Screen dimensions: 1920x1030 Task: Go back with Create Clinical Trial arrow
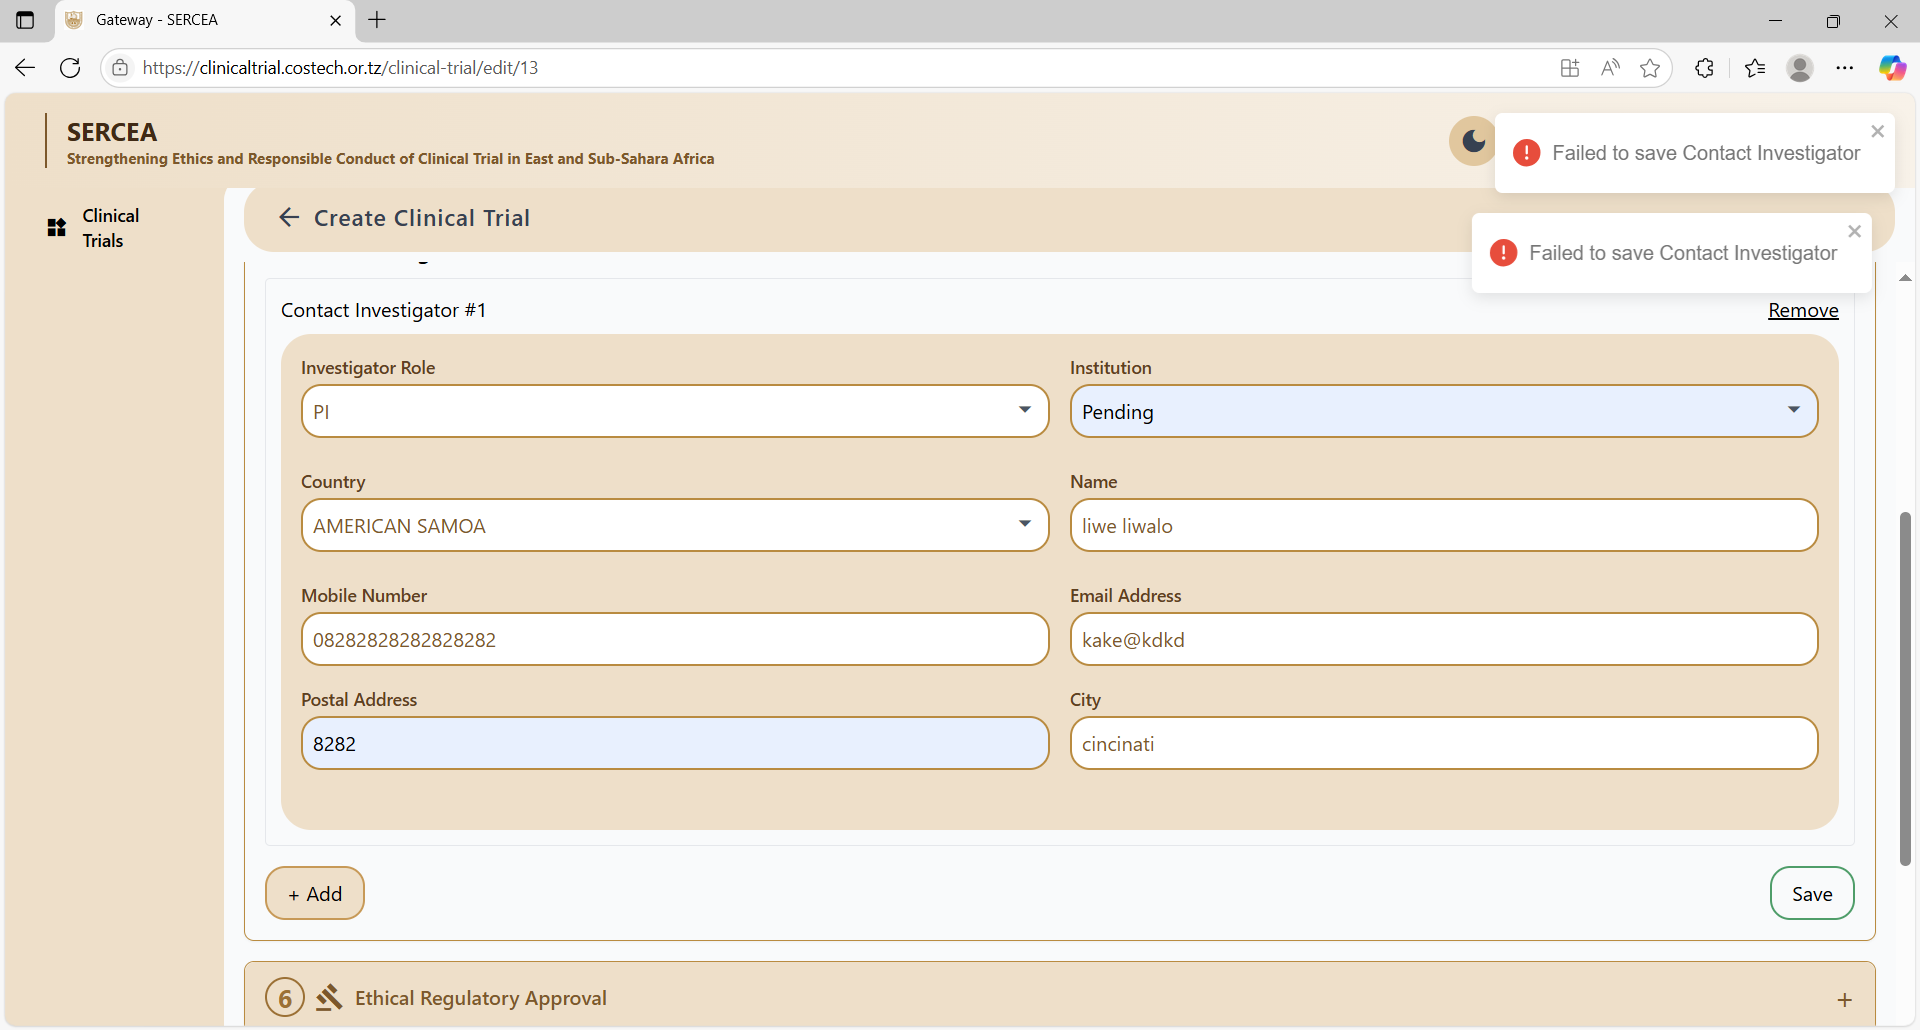pyautogui.click(x=289, y=218)
